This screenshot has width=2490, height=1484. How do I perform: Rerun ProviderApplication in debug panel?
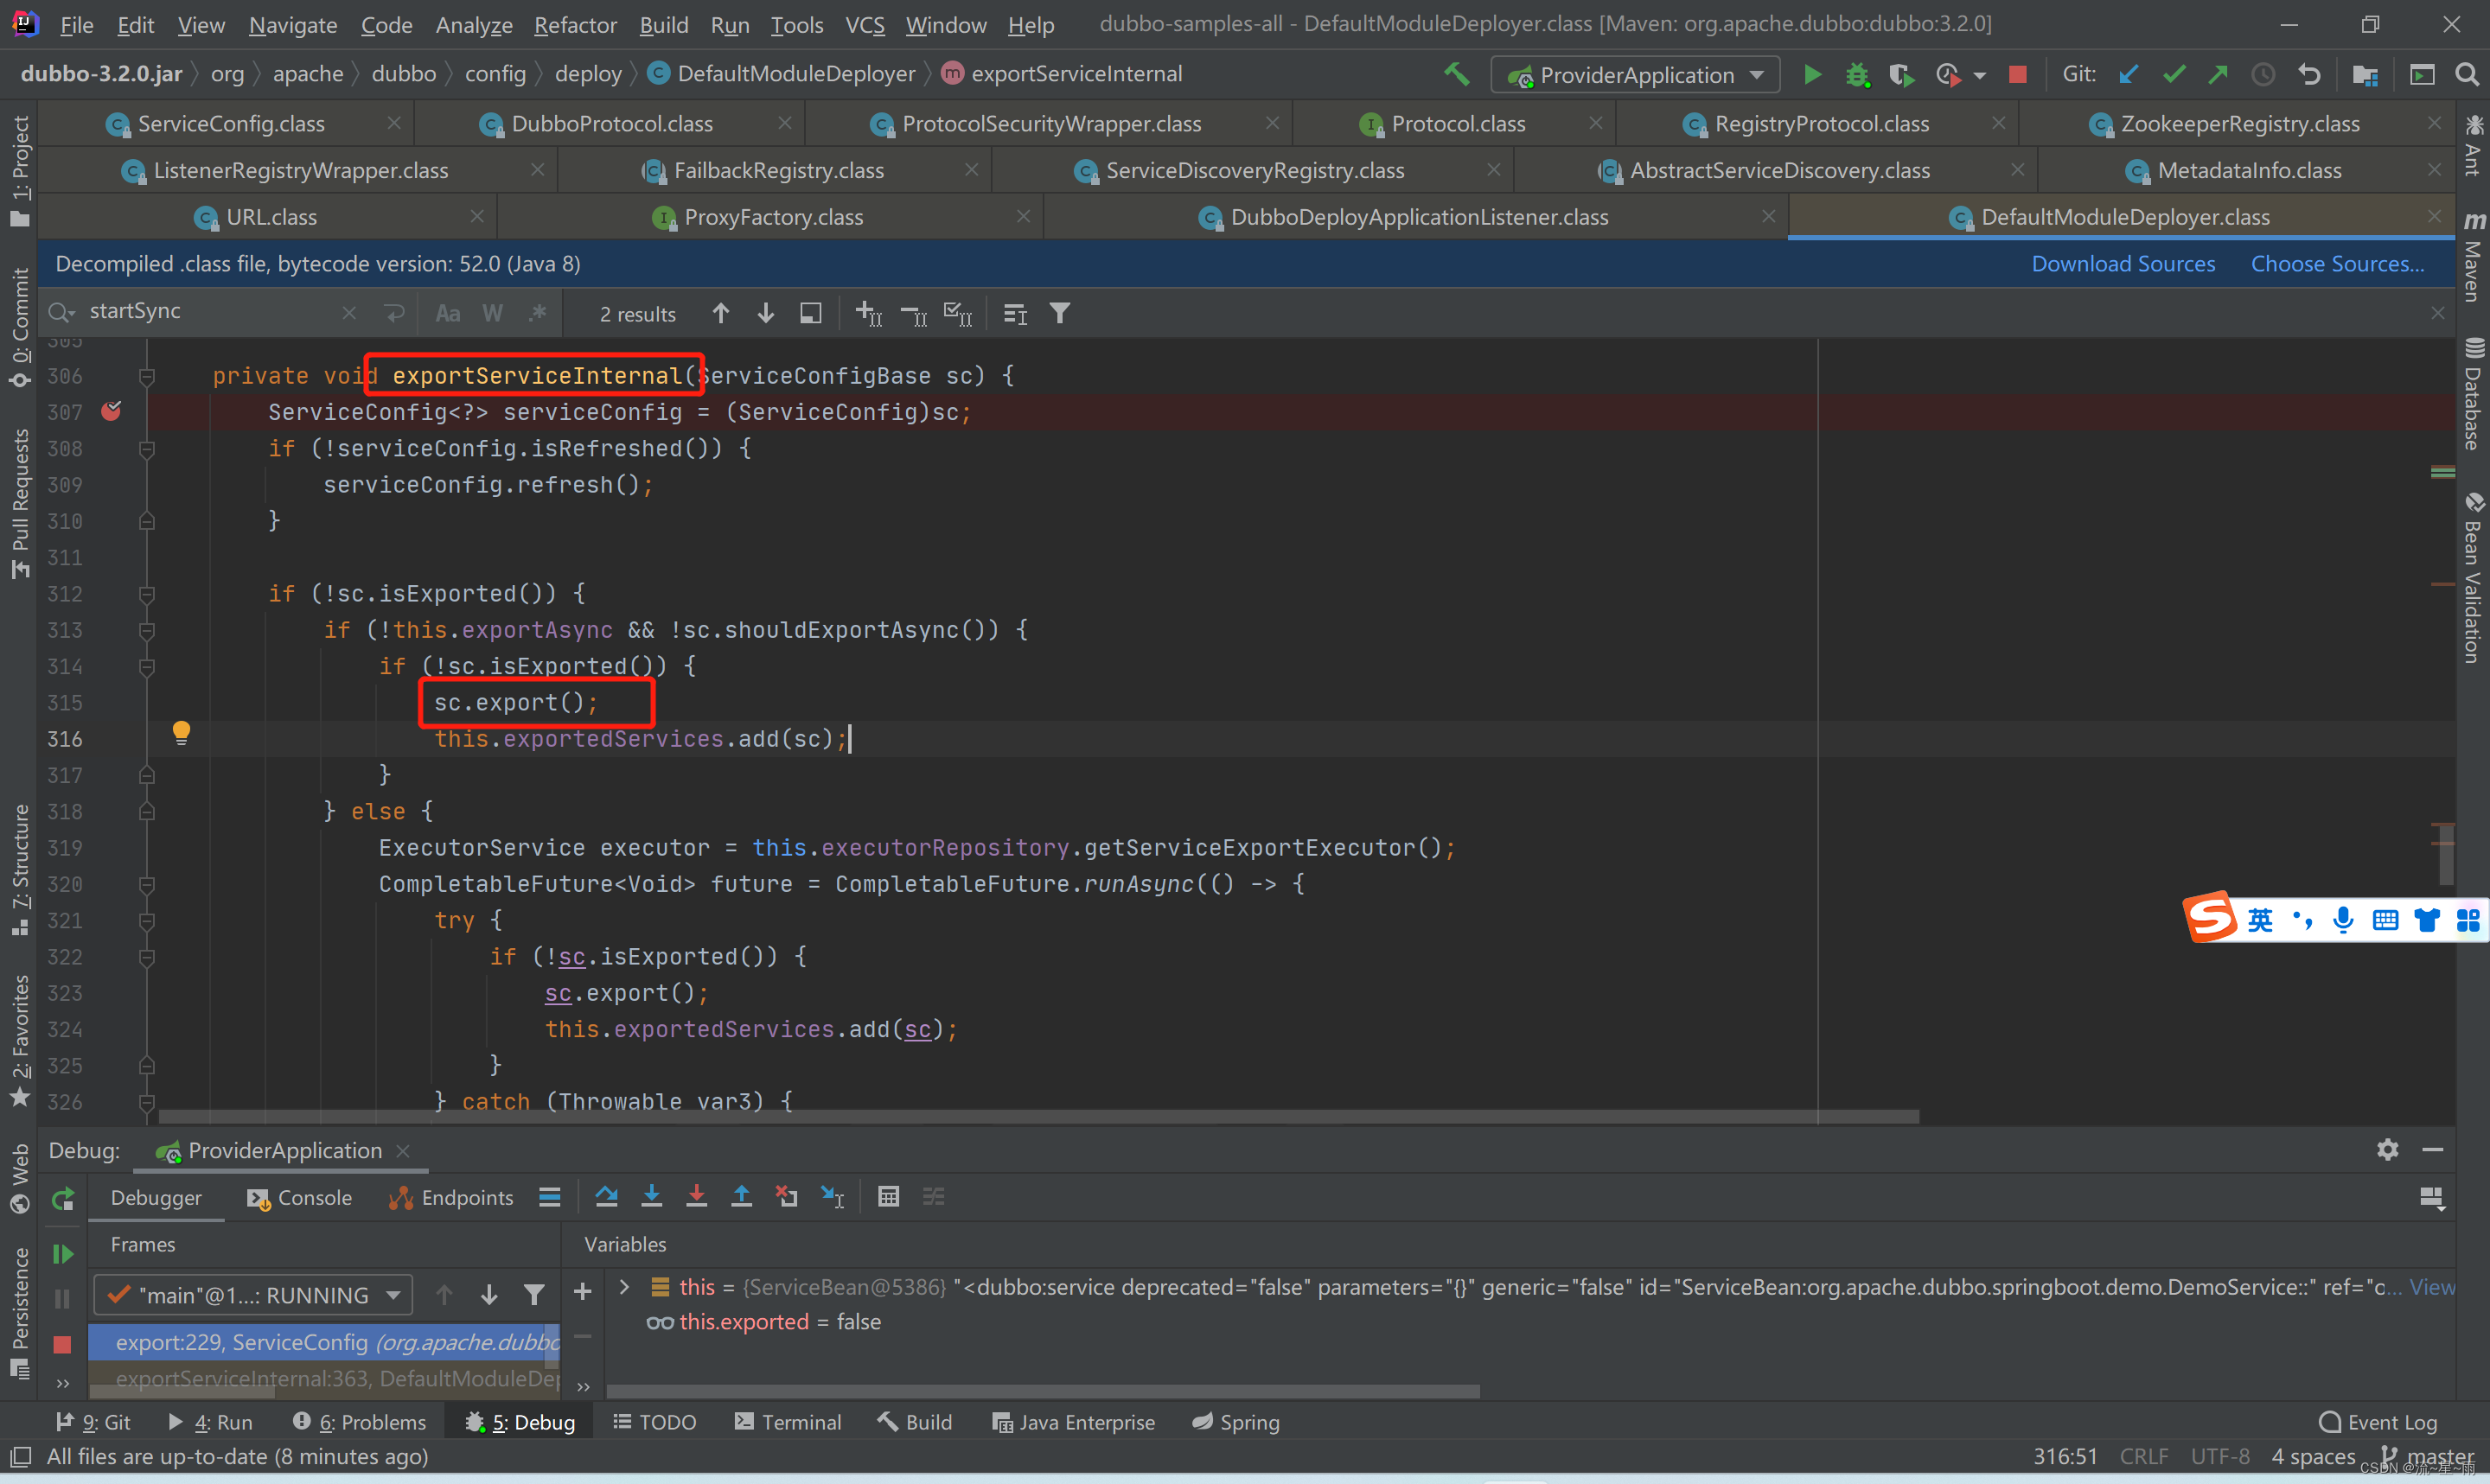[x=63, y=1198]
